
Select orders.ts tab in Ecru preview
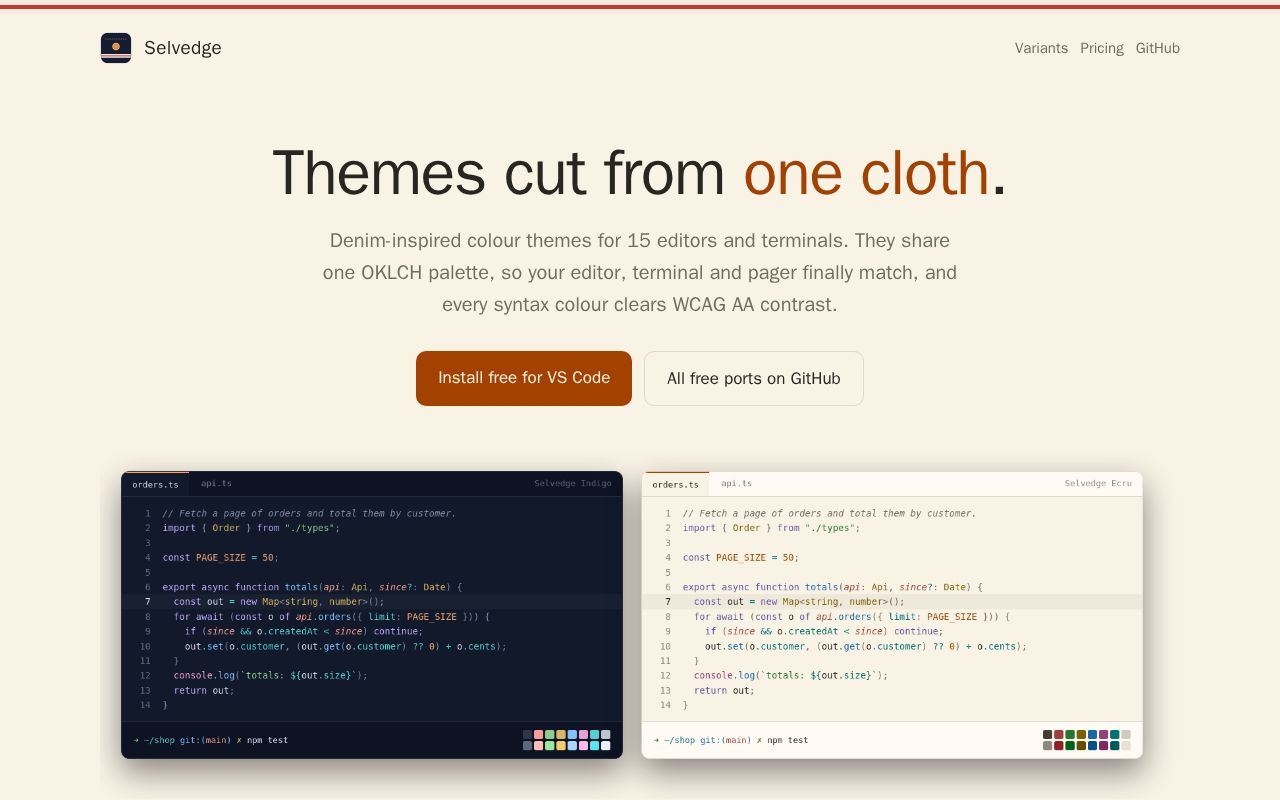click(675, 484)
